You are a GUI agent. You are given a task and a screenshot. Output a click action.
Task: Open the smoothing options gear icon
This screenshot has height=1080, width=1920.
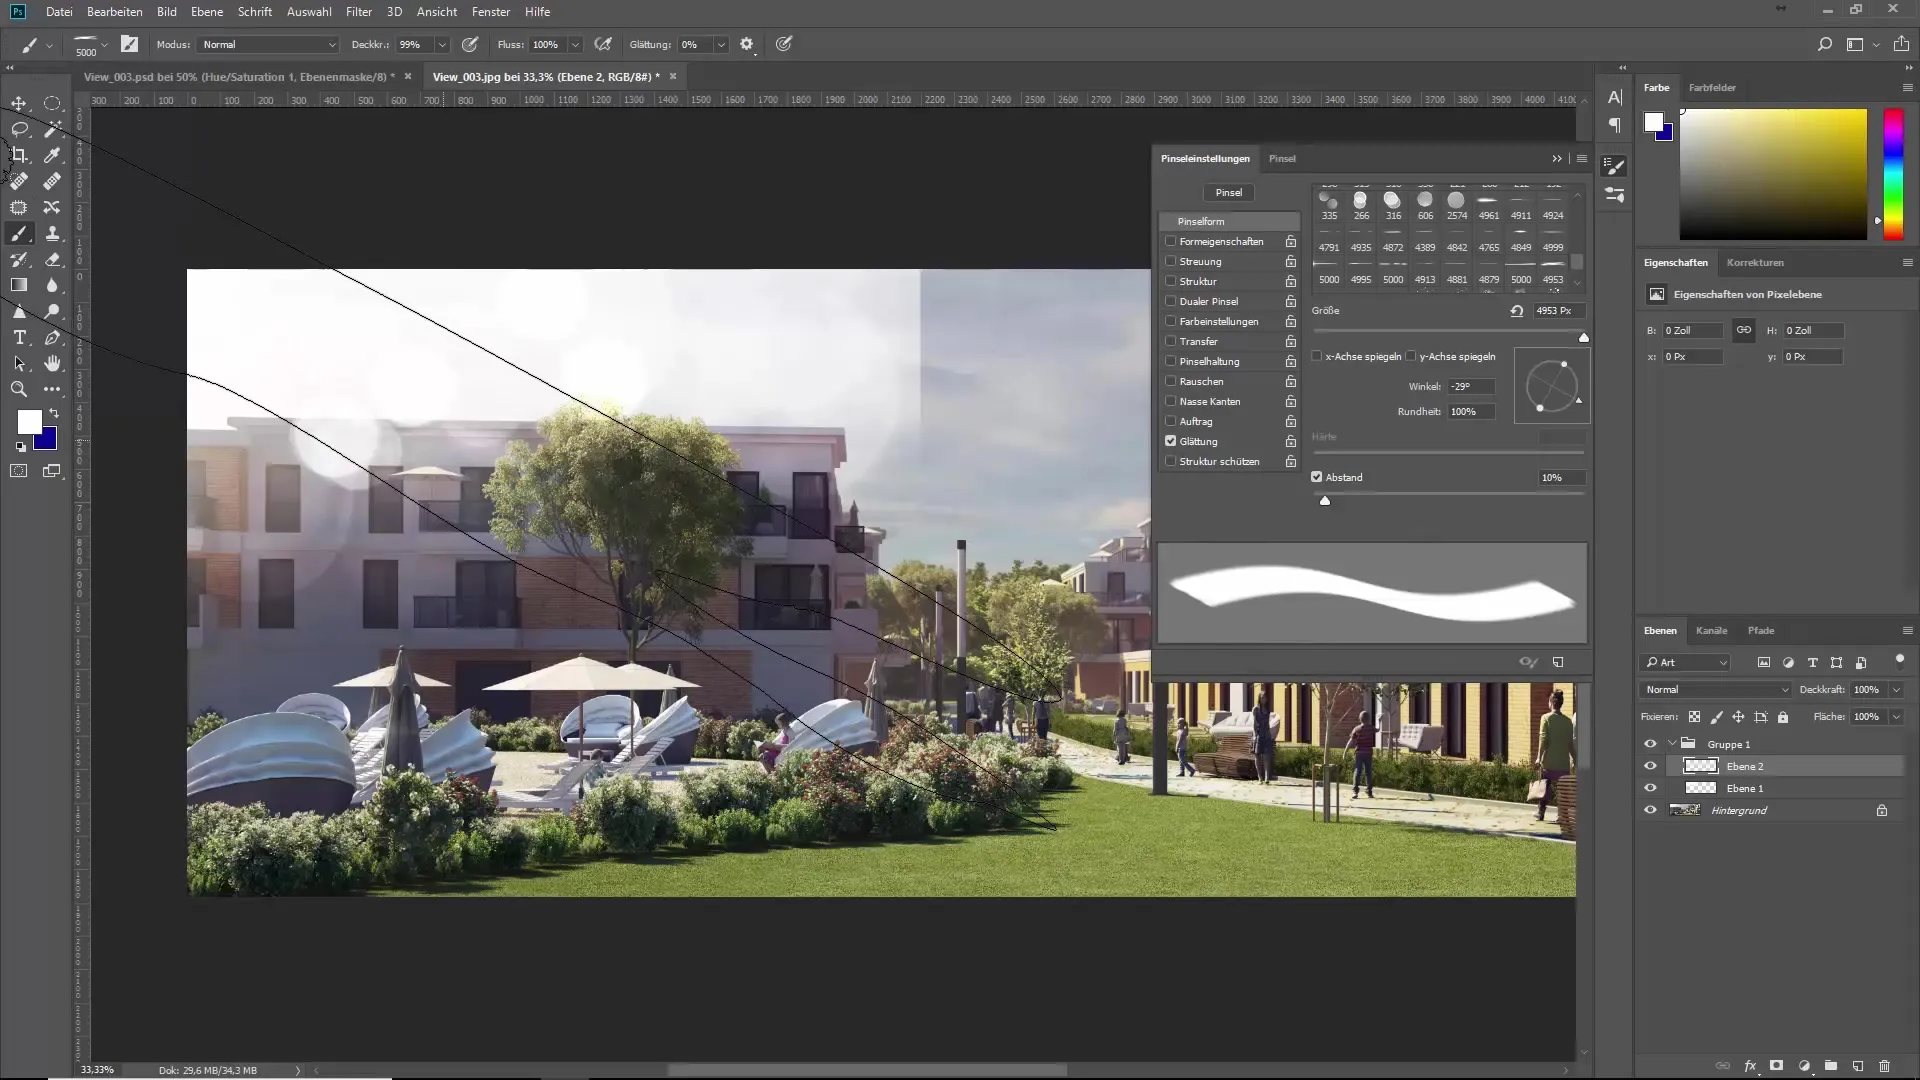(x=746, y=44)
